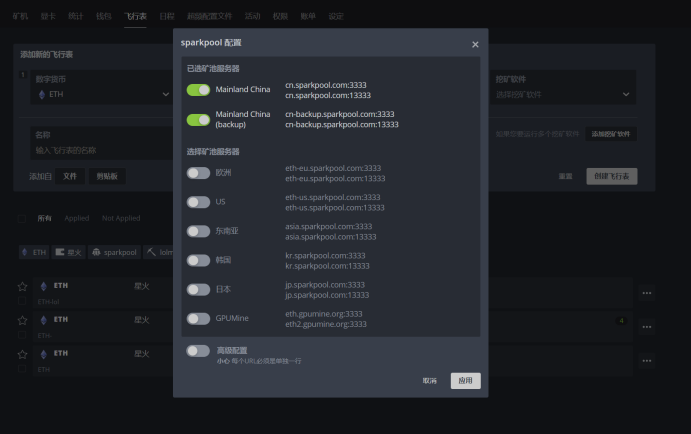Click the lolm miner filter chip

pyautogui.click(x=159, y=252)
